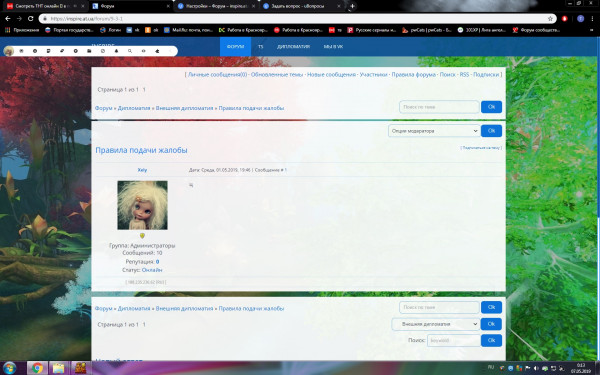Screen dimensions: 600x375
Task: Click the keyword search field at bottom
Action: [x=453, y=340]
